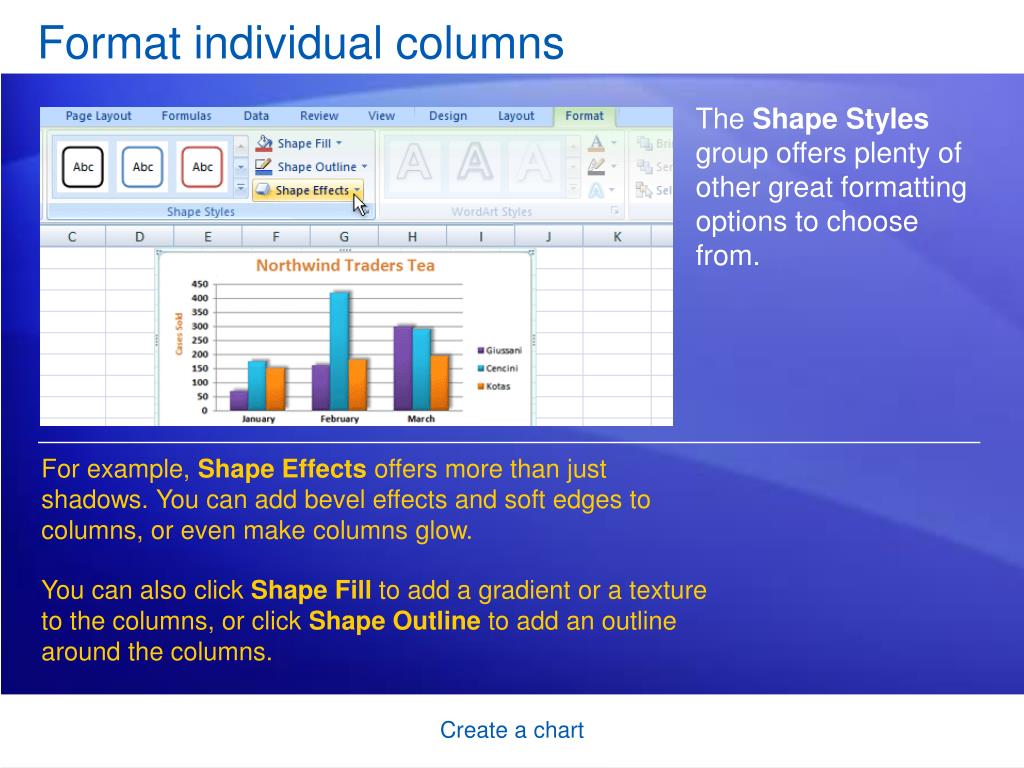Select column F header

coord(276,236)
